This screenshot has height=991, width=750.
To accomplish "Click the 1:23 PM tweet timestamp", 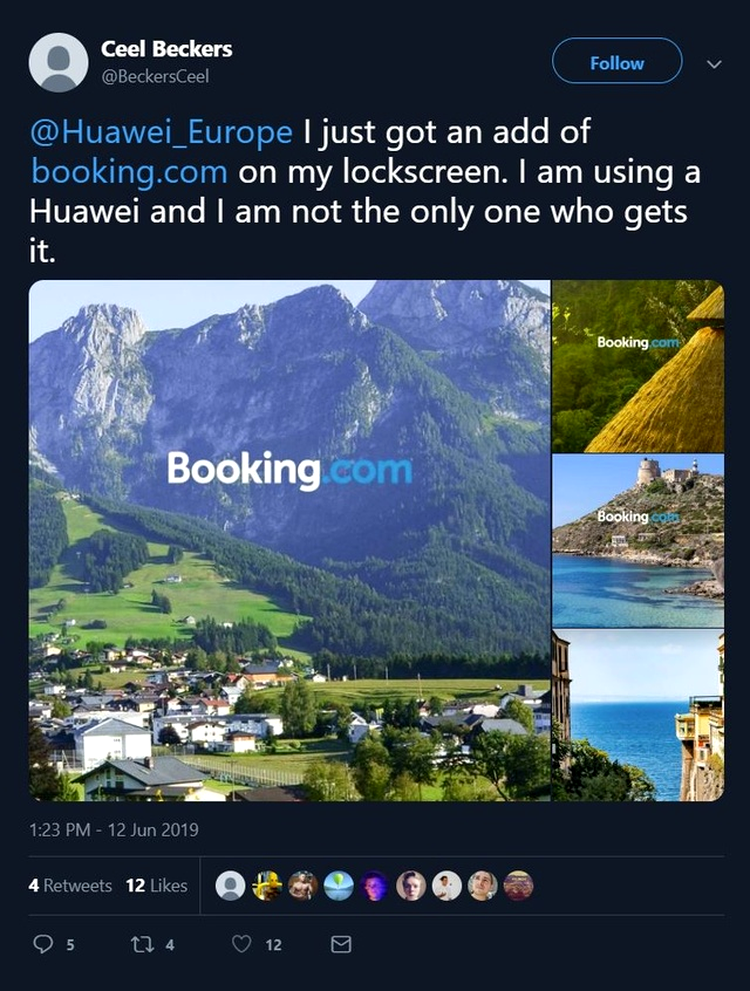I will point(114,829).
